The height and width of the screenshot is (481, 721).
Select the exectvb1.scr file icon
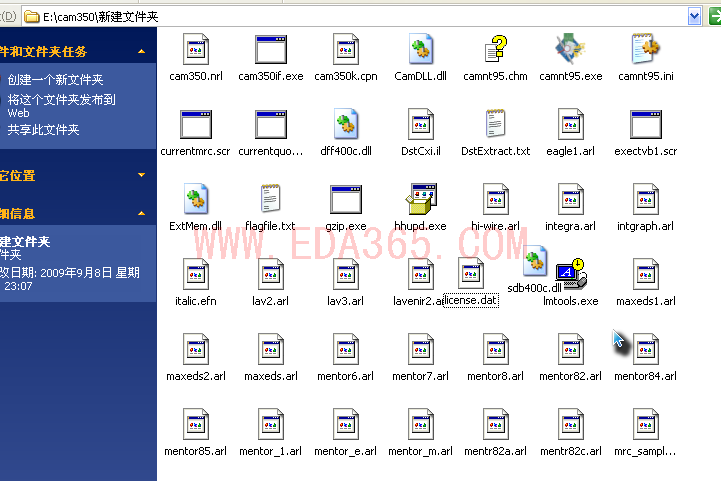646,124
